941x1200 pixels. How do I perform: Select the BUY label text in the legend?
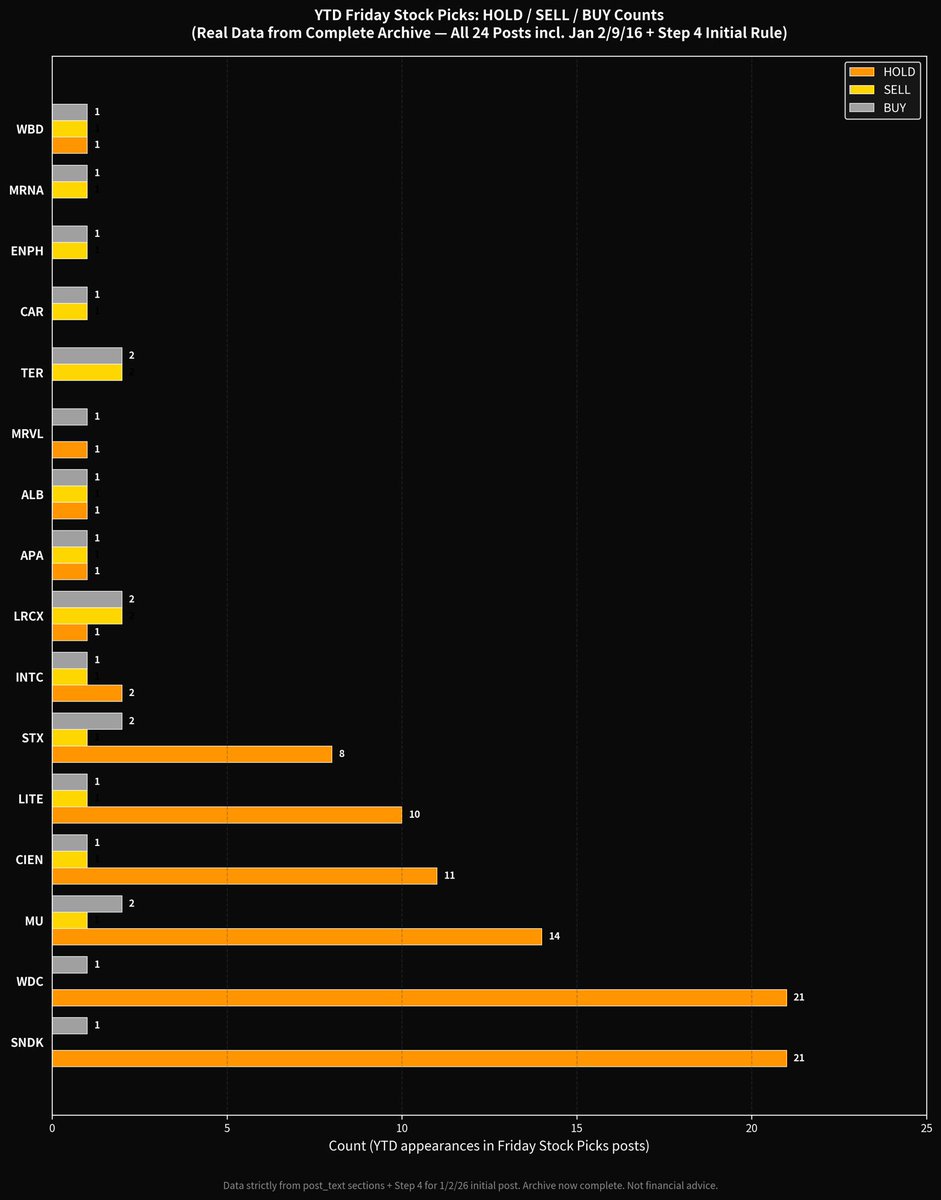[x=895, y=107]
